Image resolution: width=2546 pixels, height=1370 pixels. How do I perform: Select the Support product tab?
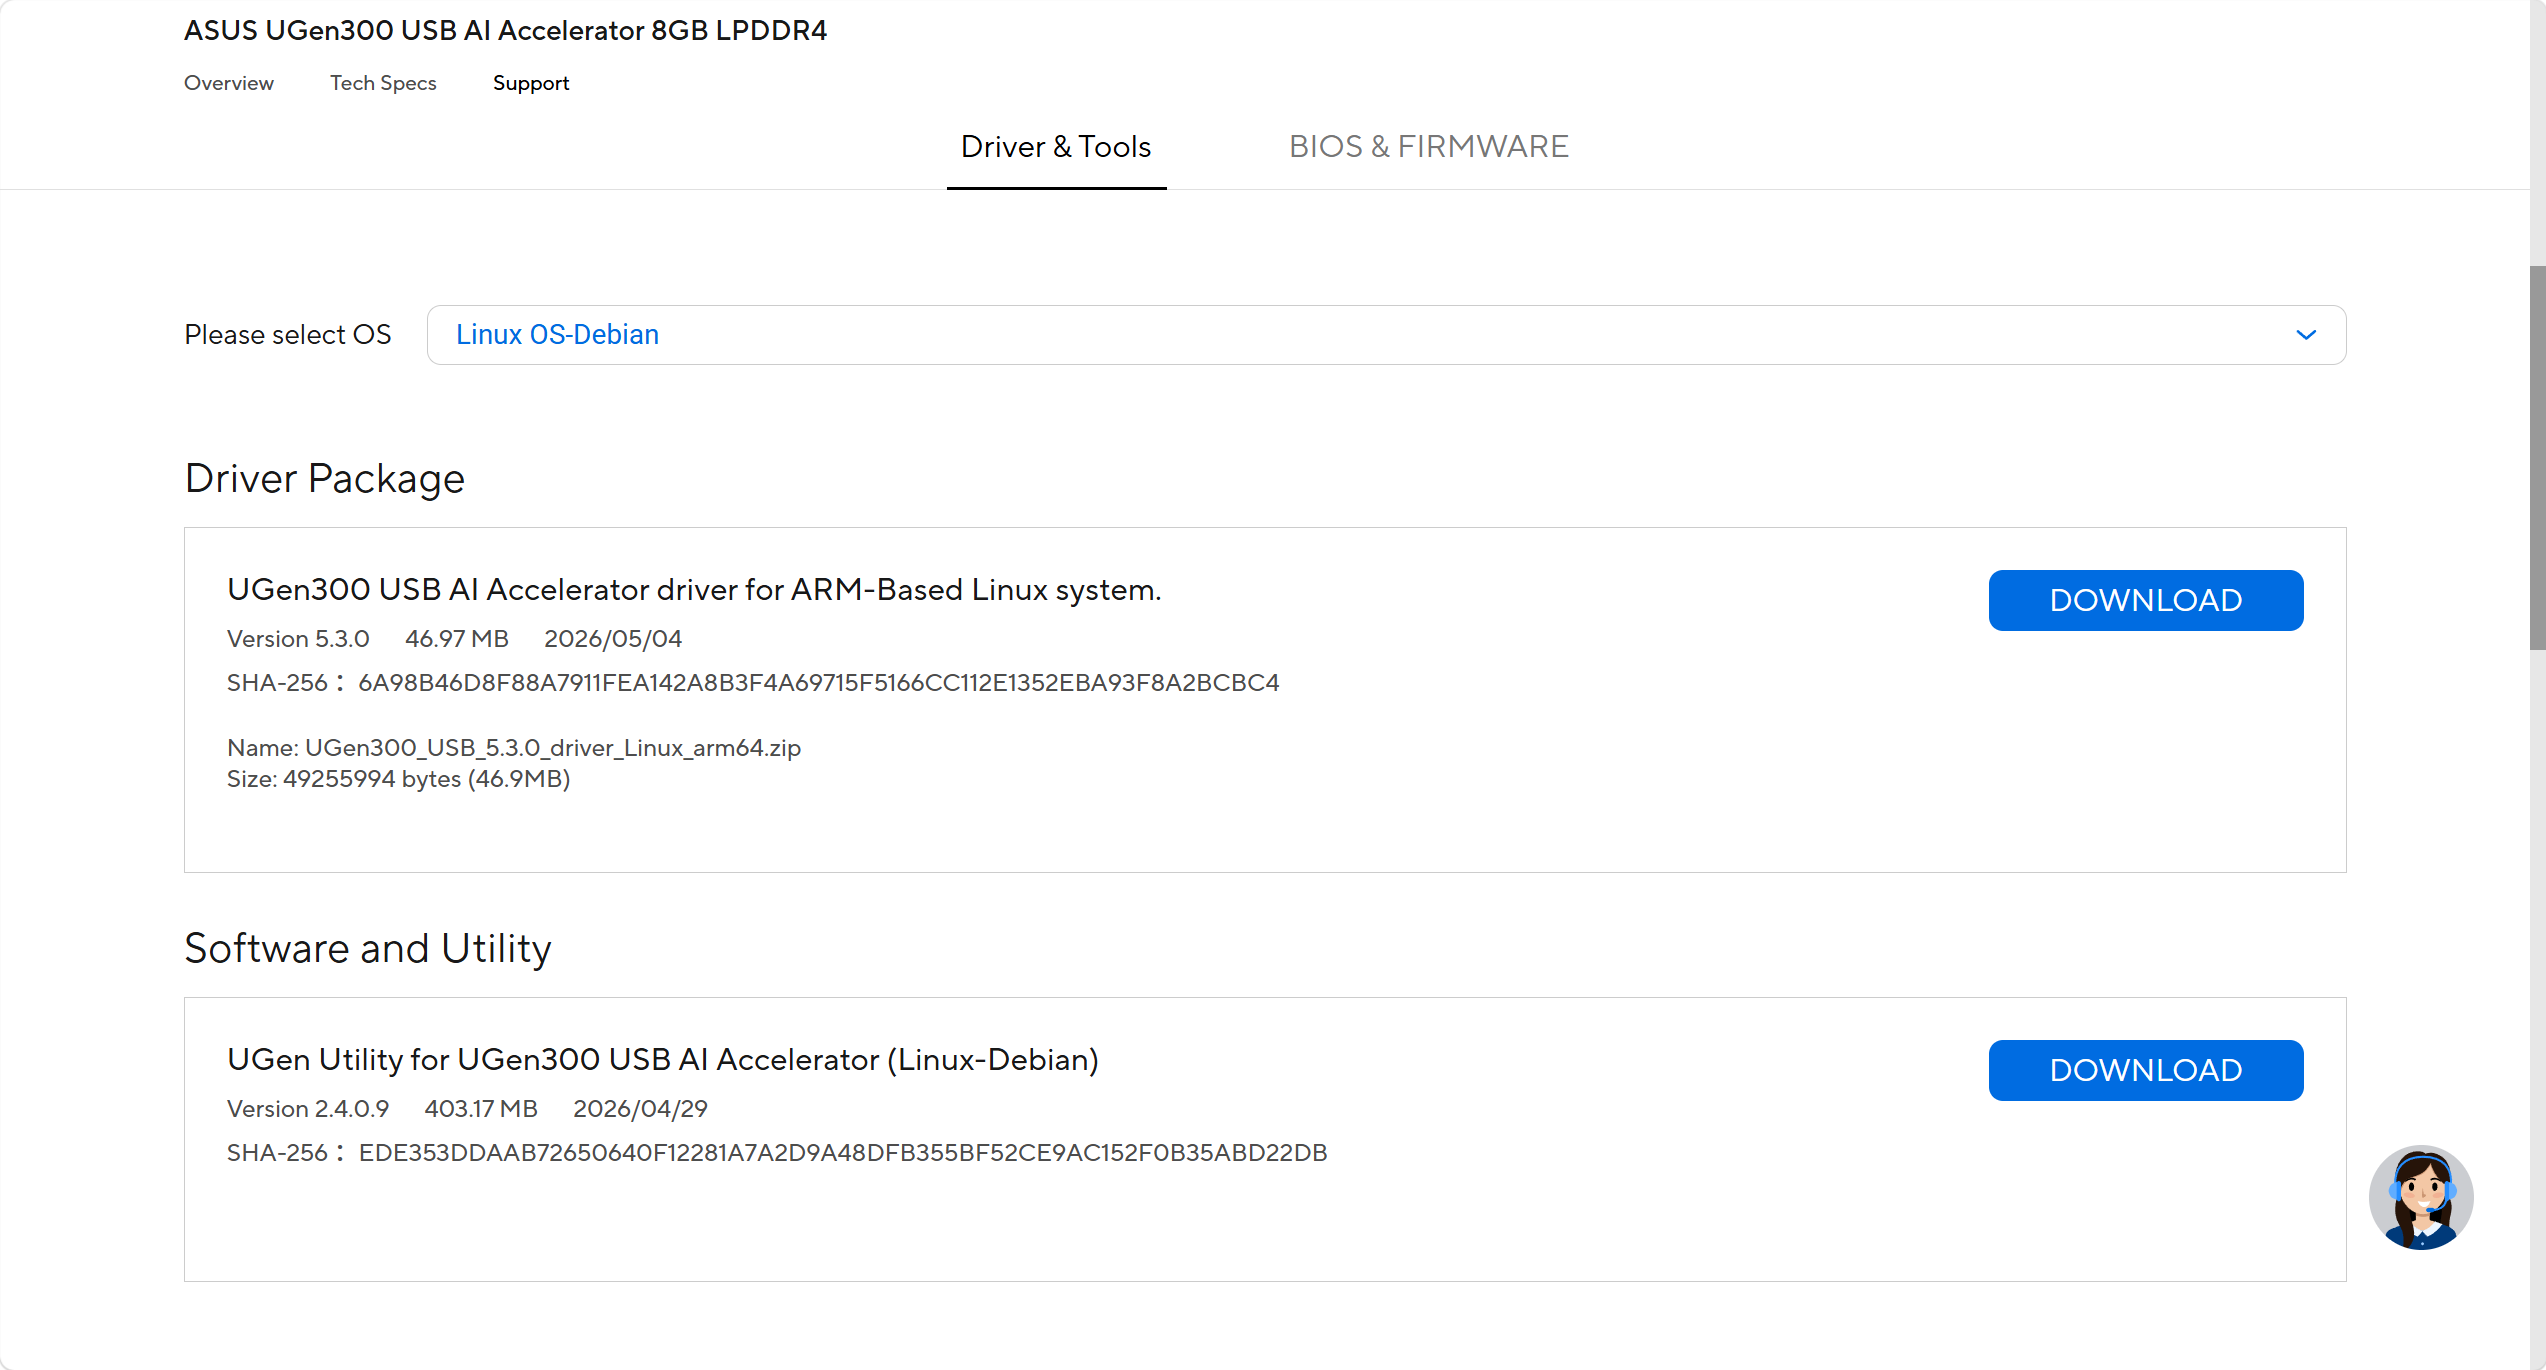click(531, 83)
